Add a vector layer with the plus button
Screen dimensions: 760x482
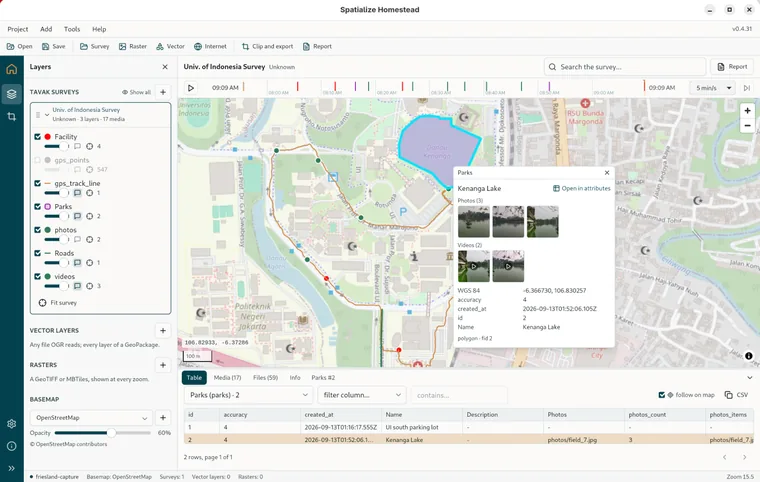tap(163, 331)
